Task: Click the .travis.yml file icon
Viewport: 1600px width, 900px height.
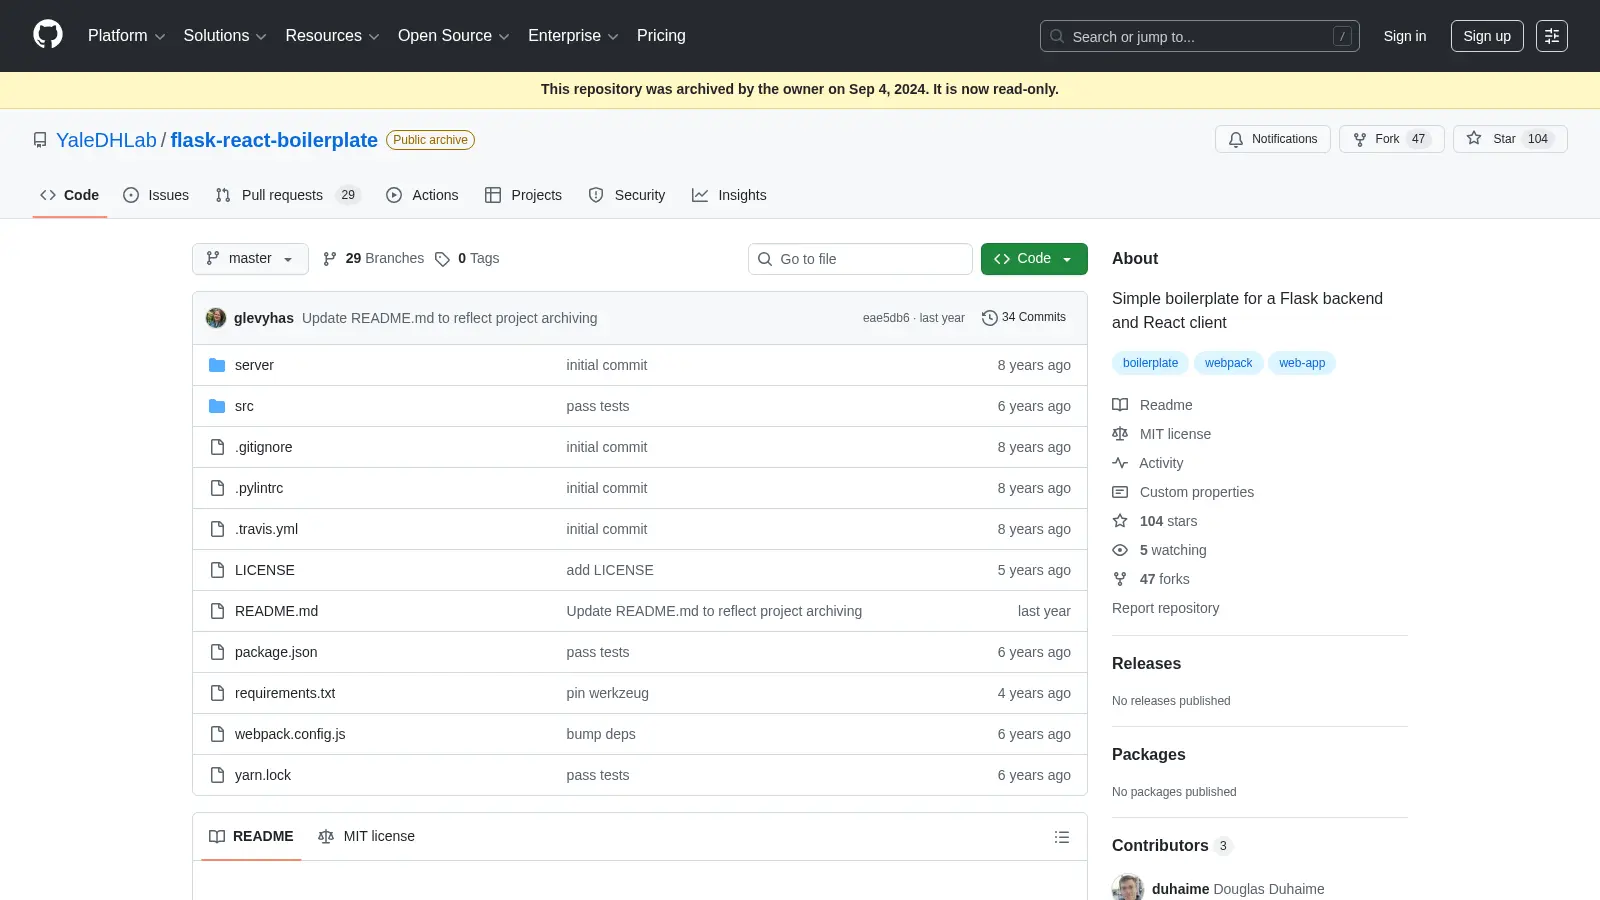Action: (x=217, y=529)
